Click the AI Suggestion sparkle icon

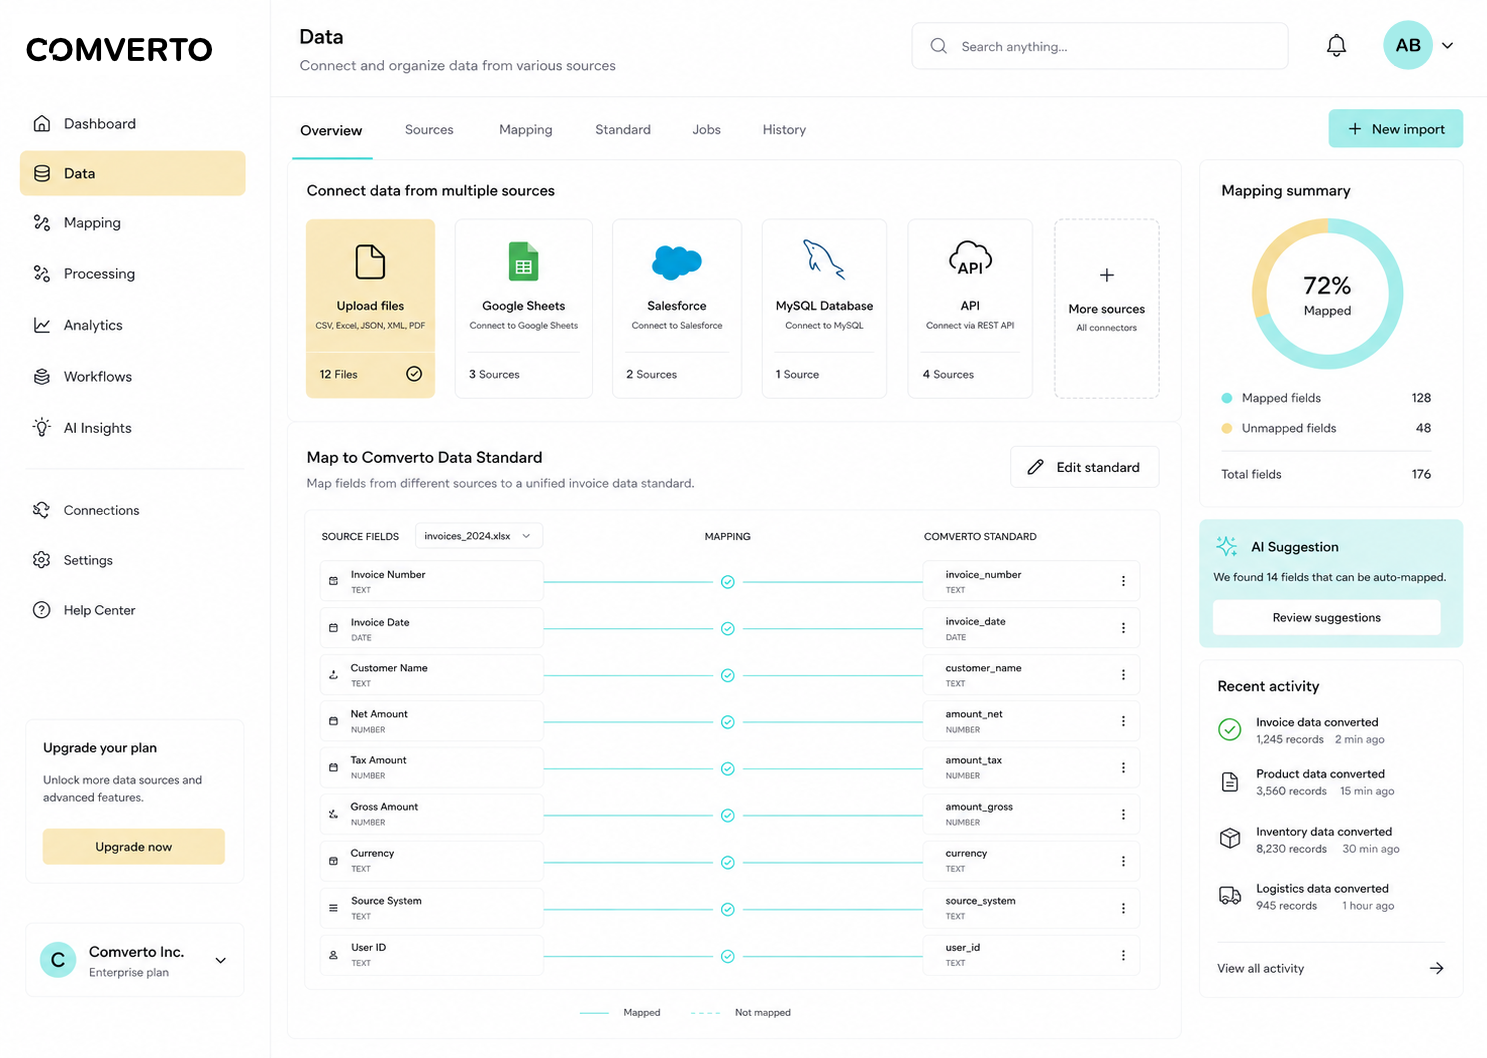tap(1227, 546)
